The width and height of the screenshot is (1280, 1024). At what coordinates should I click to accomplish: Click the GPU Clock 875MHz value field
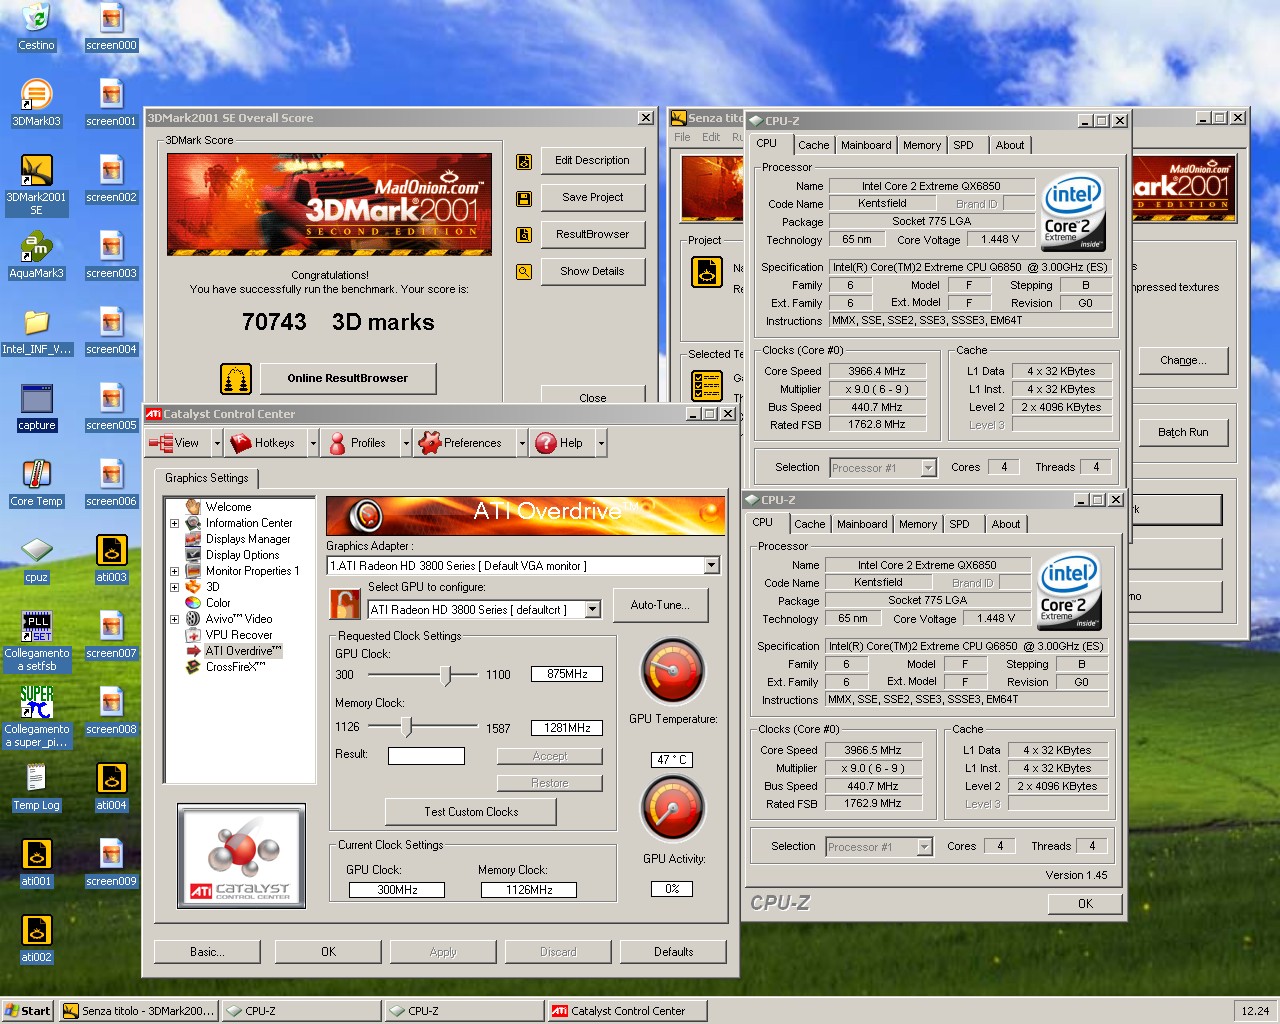567,674
